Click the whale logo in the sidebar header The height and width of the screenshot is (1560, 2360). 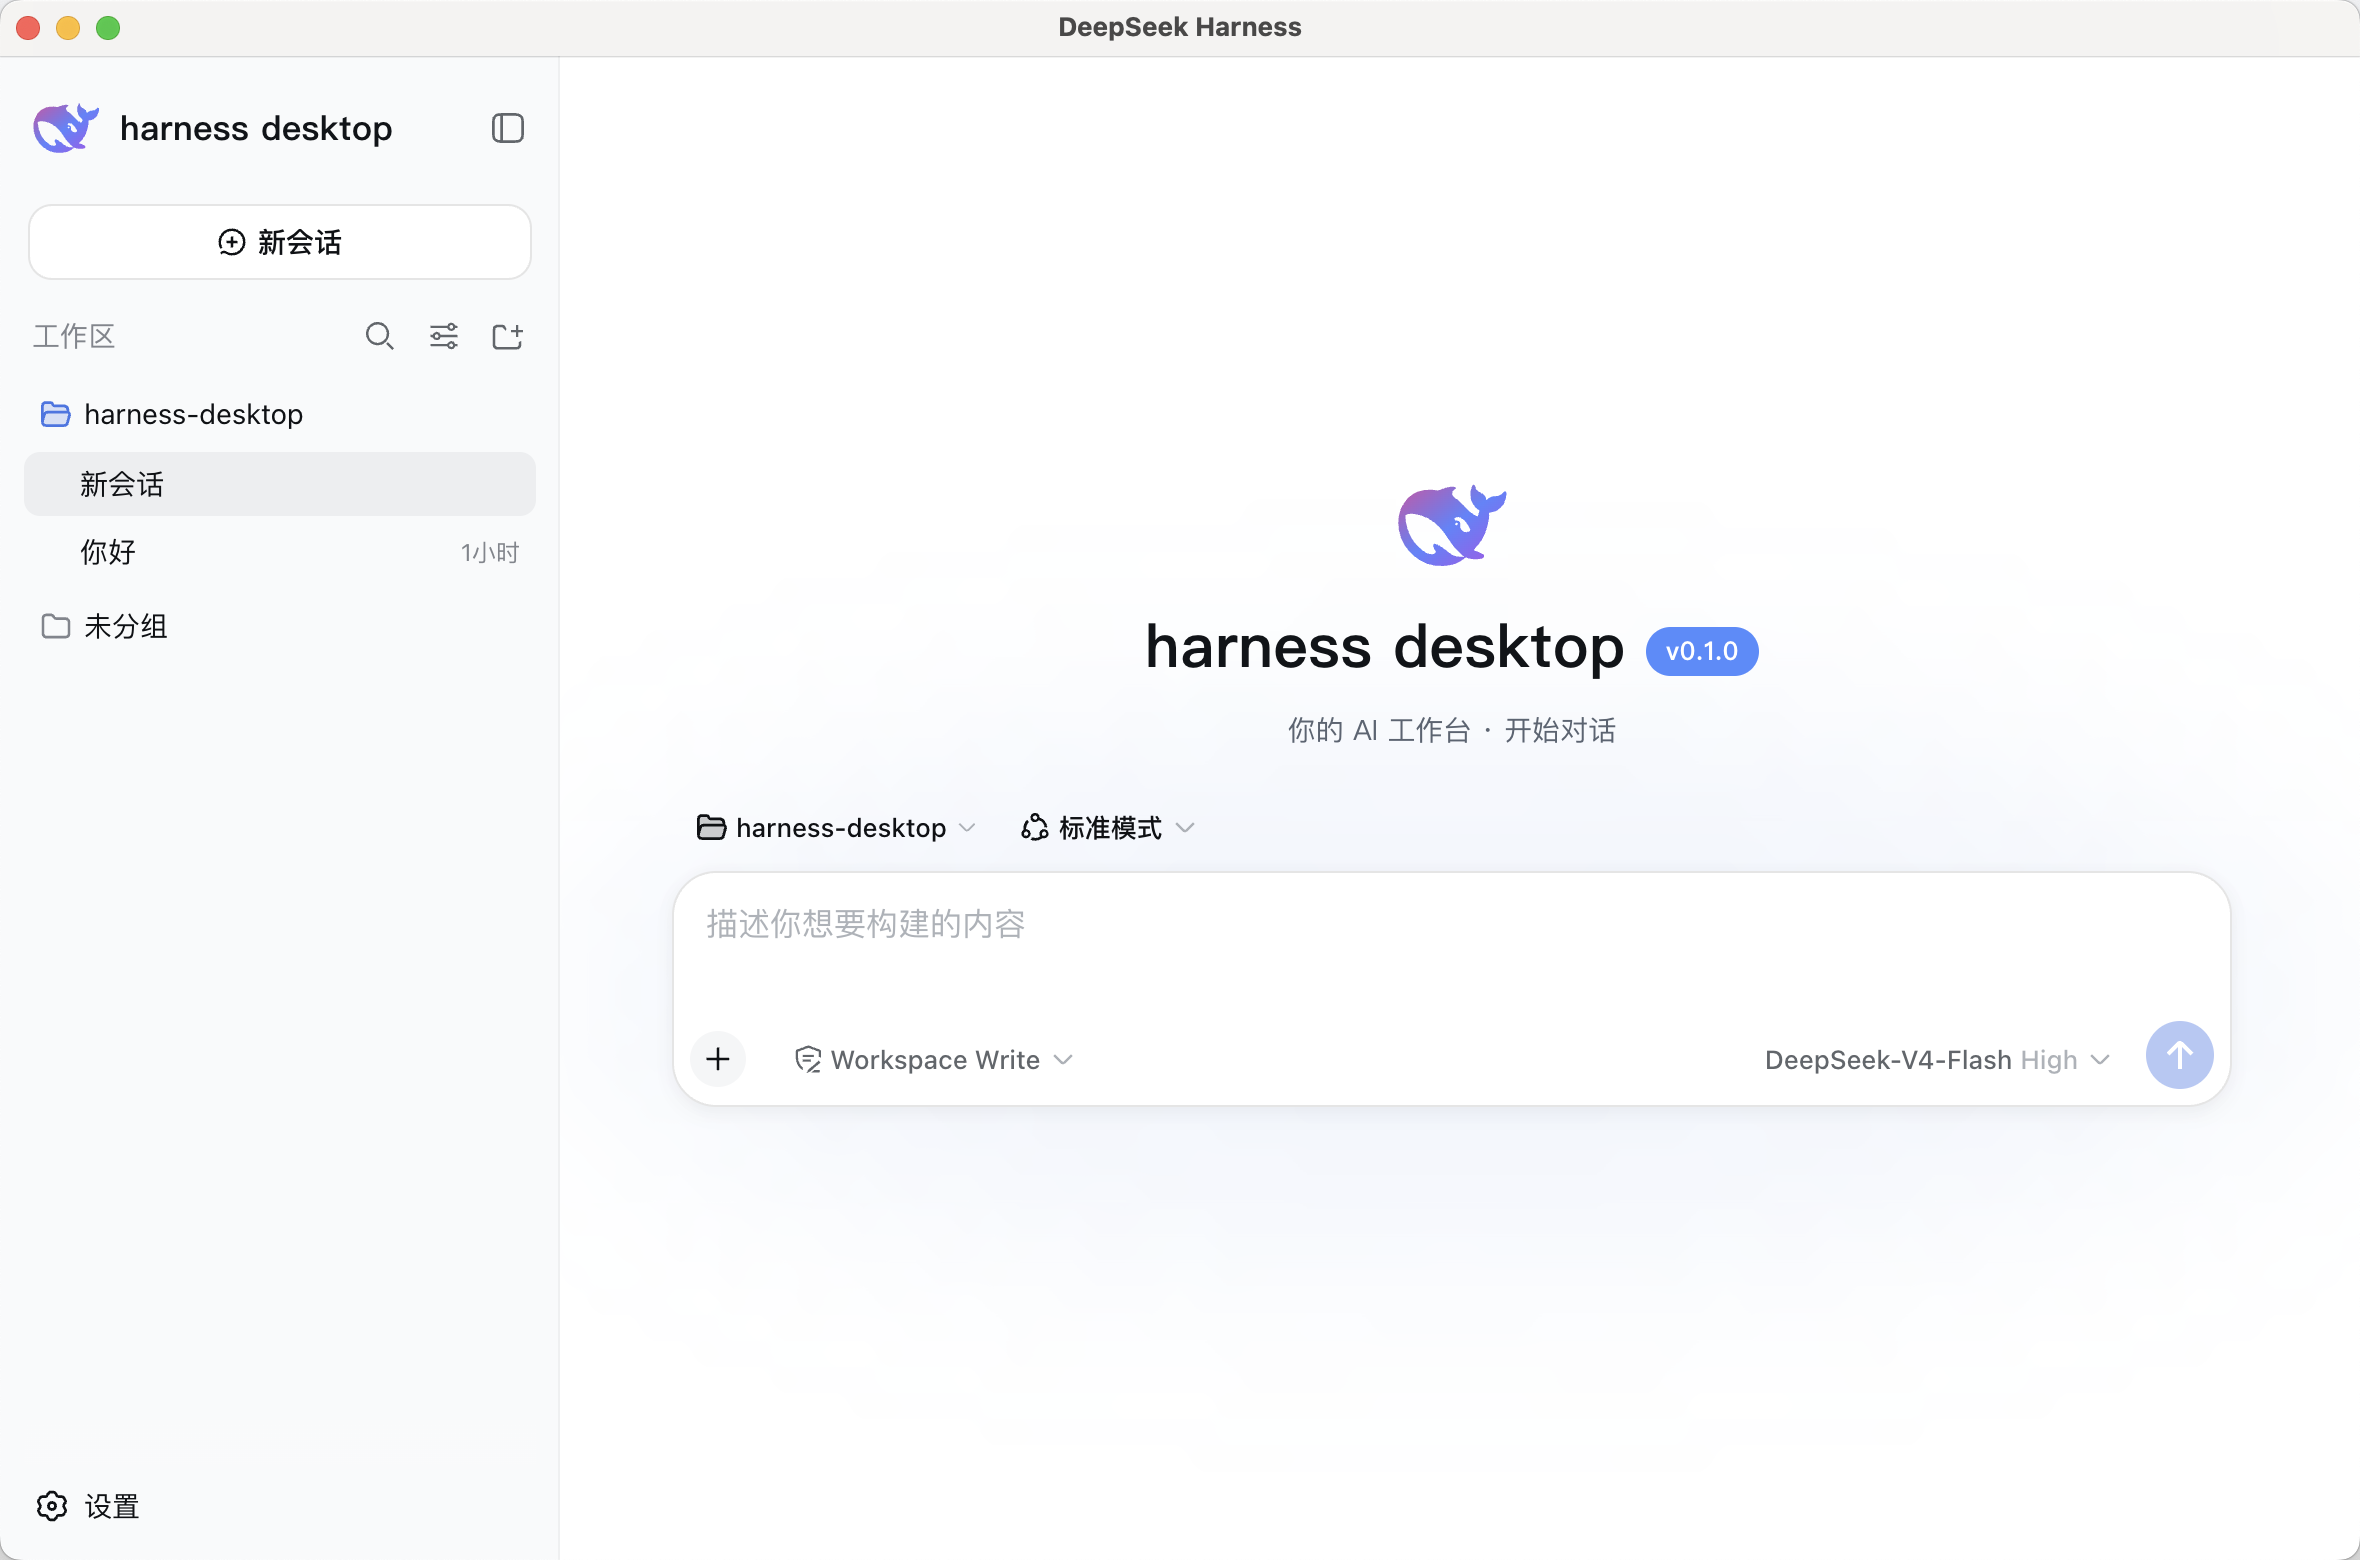(66, 128)
